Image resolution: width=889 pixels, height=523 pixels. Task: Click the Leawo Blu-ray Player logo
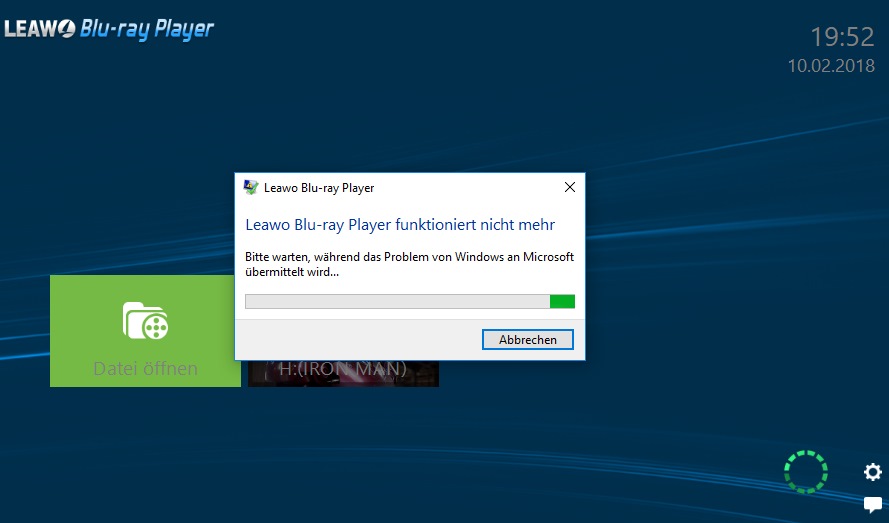pyautogui.click(x=109, y=28)
